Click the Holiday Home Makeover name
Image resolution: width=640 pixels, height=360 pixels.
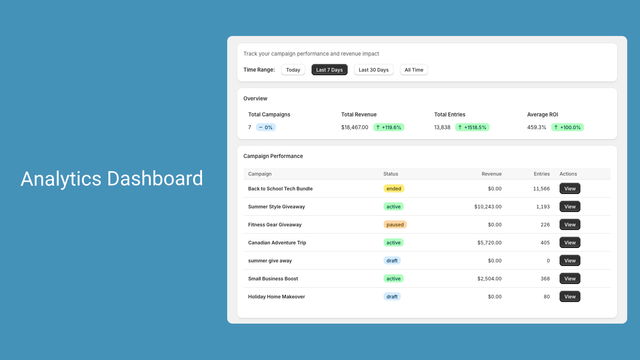coord(276,296)
